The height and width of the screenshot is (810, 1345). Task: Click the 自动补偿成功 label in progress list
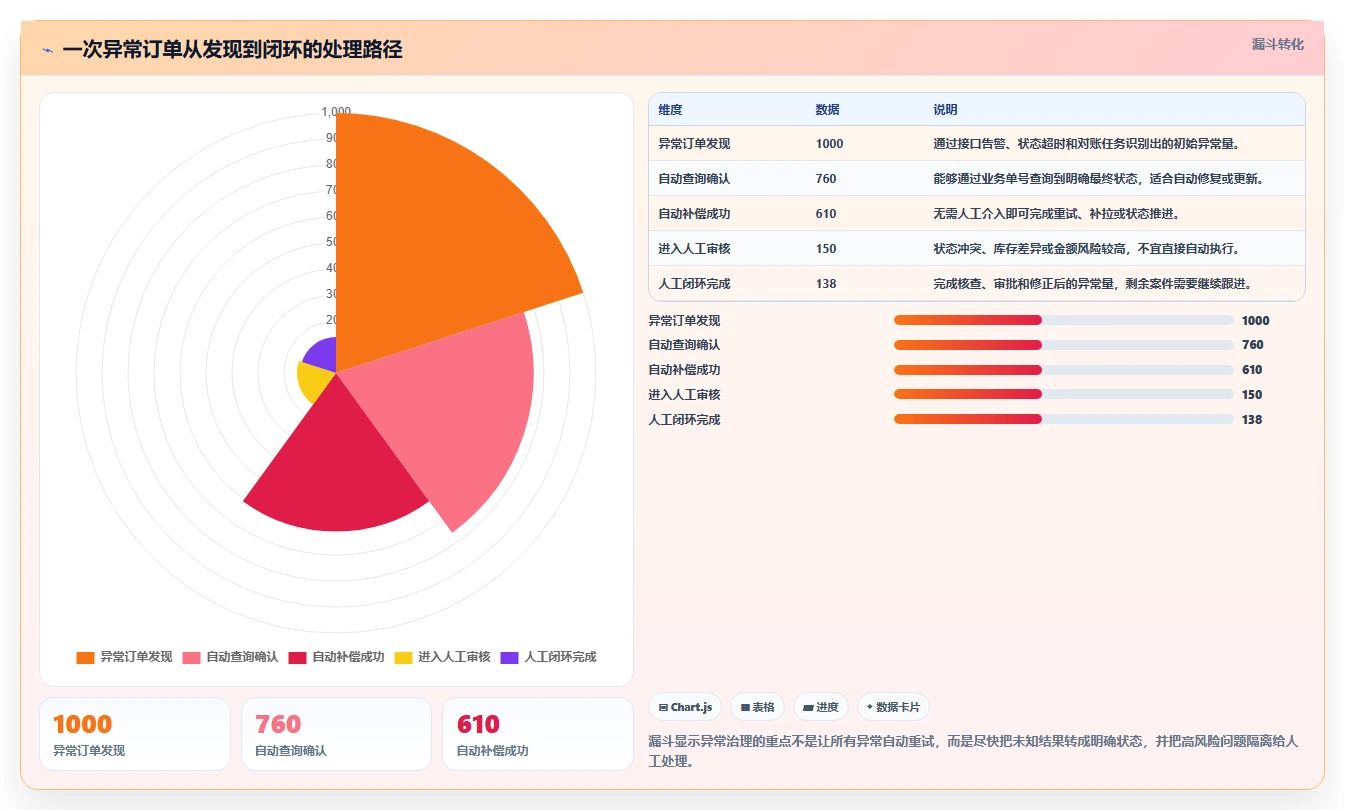point(684,370)
